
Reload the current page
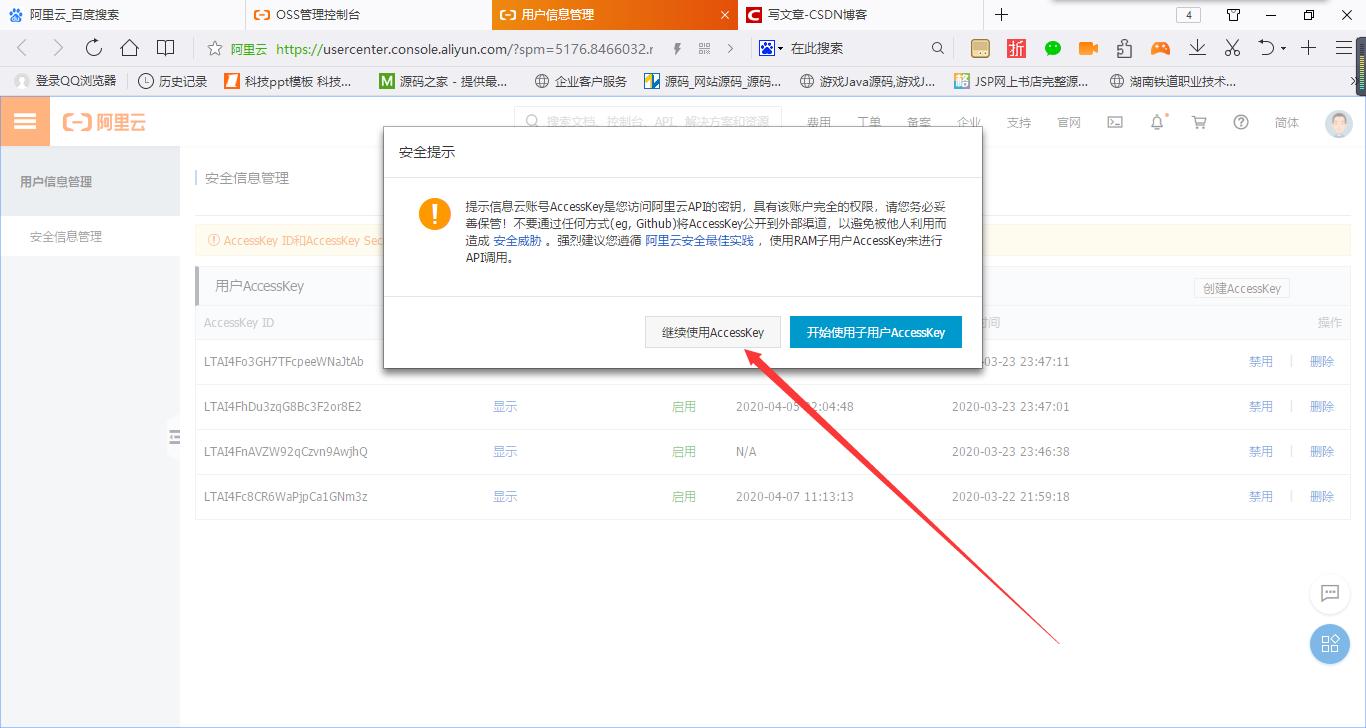click(x=94, y=48)
